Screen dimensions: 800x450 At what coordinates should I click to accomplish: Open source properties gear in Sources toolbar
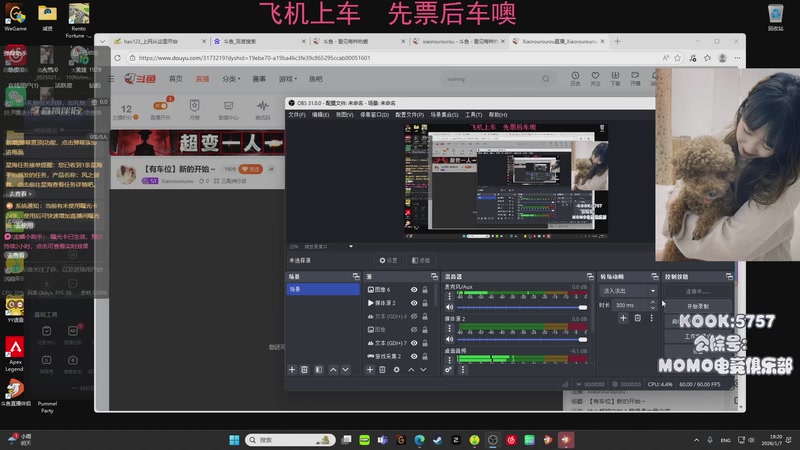(x=396, y=369)
